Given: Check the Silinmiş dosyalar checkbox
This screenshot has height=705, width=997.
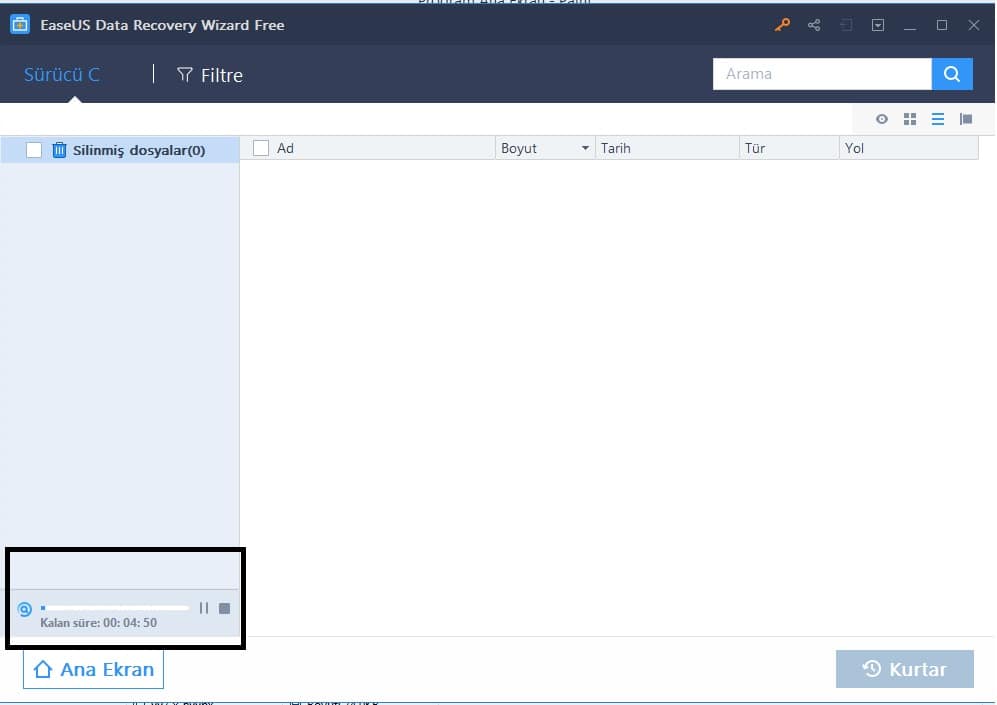Looking at the screenshot, I should (34, 150).
